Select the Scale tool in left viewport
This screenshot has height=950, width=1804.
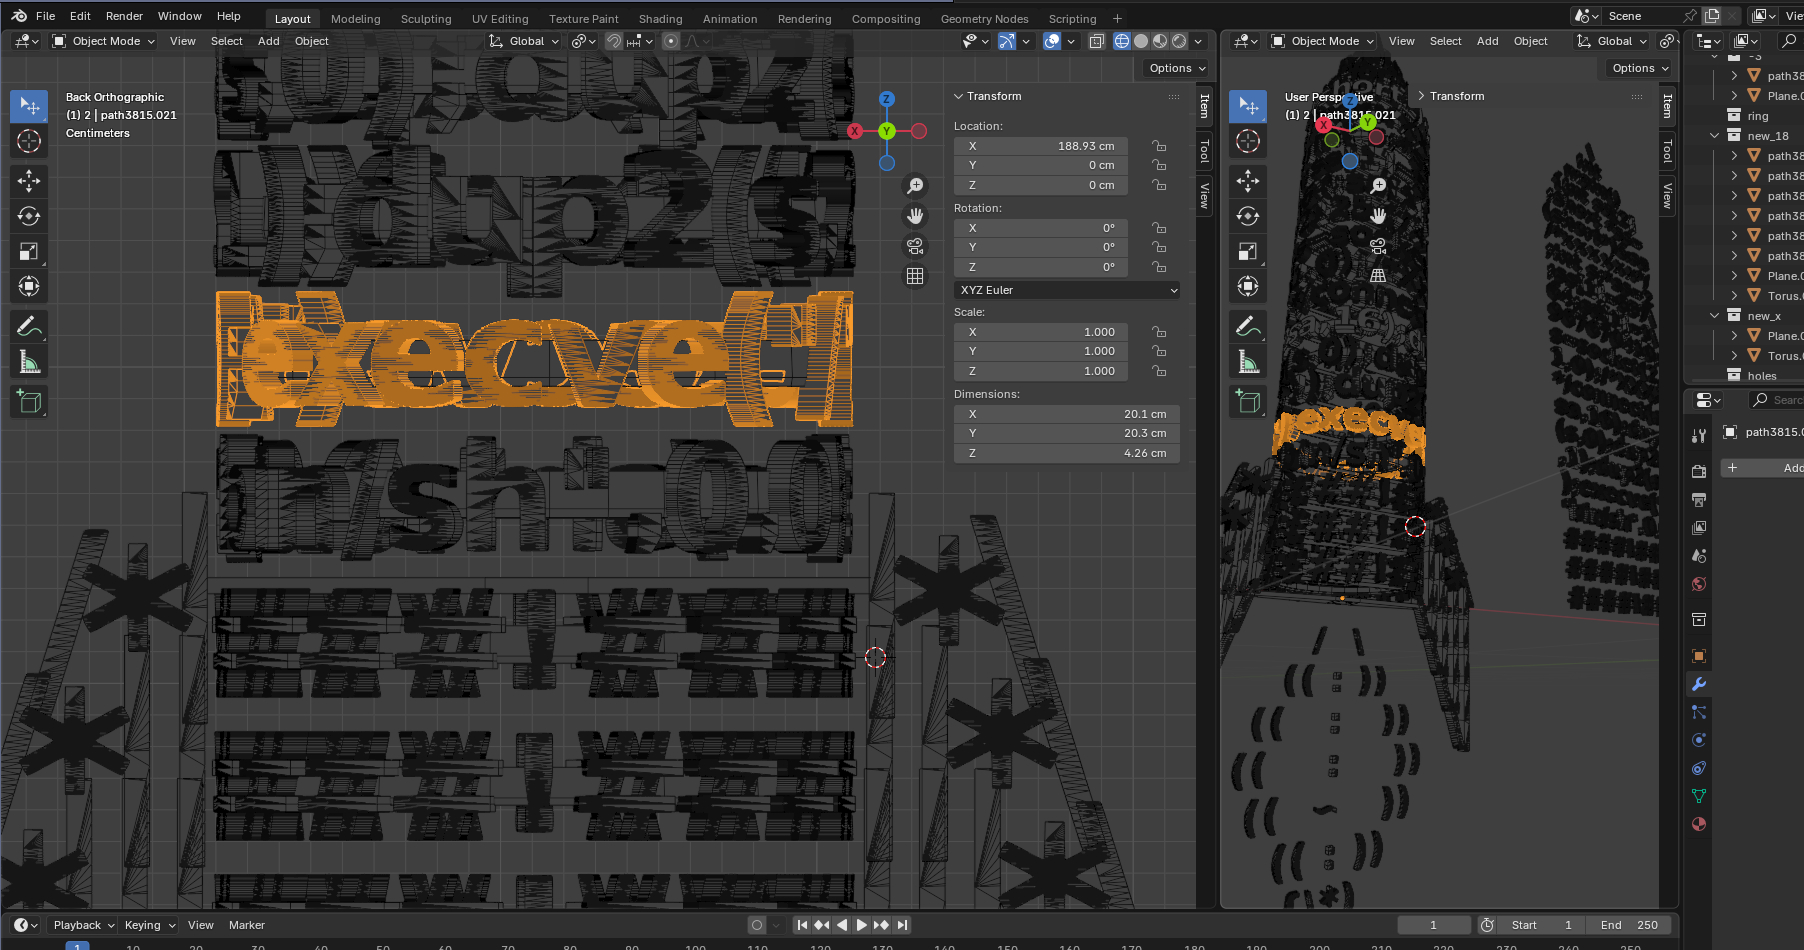pos(29,252)
